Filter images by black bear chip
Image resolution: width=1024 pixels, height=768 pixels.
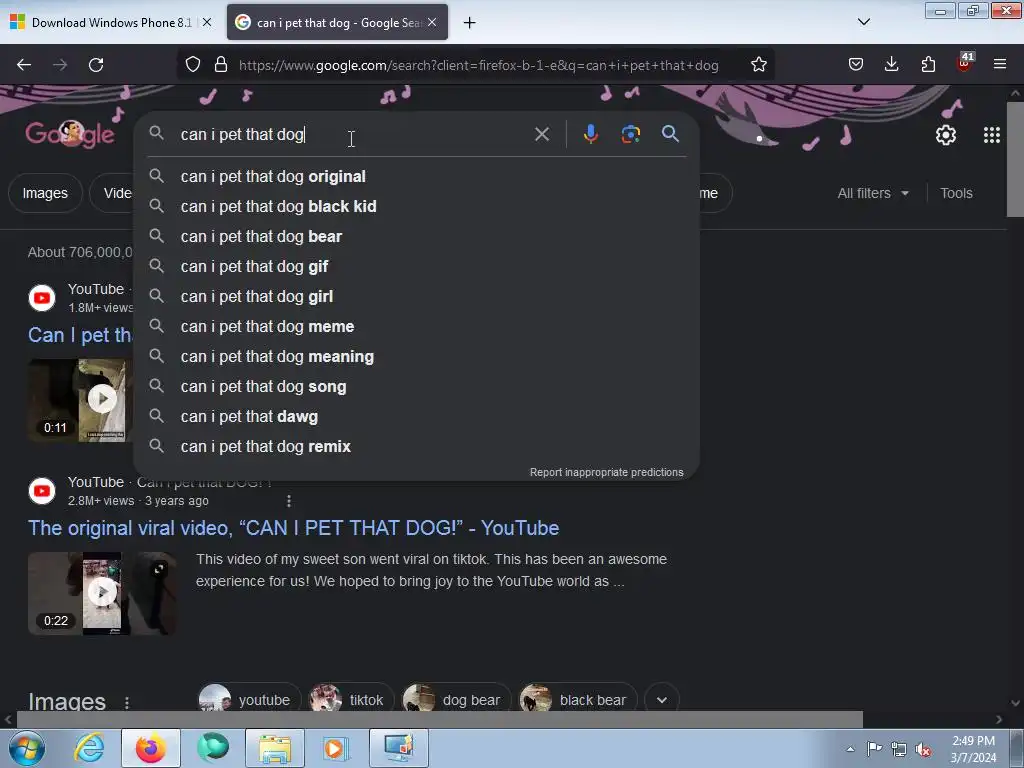577,699
